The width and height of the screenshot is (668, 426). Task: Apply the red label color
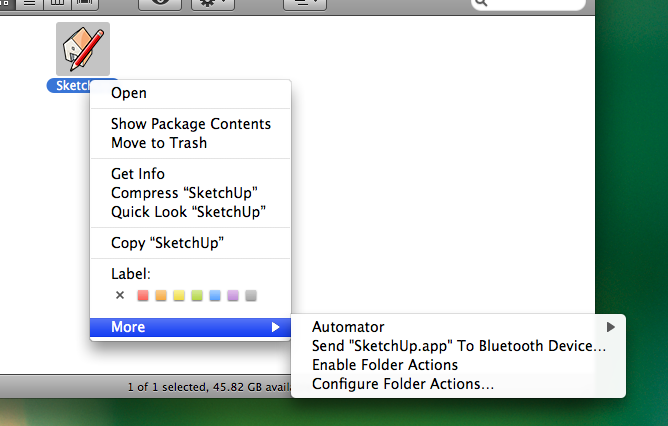143,295
